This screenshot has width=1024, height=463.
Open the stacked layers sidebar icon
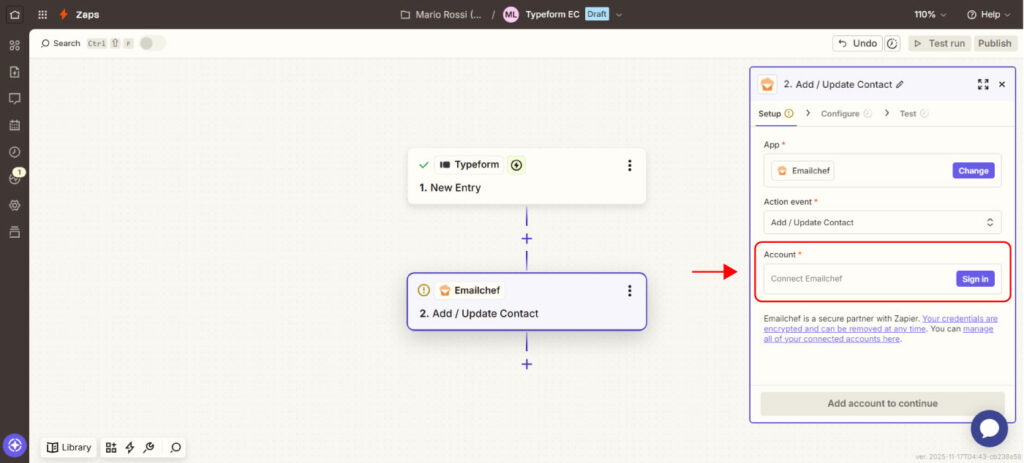click(x=14, y=232)
